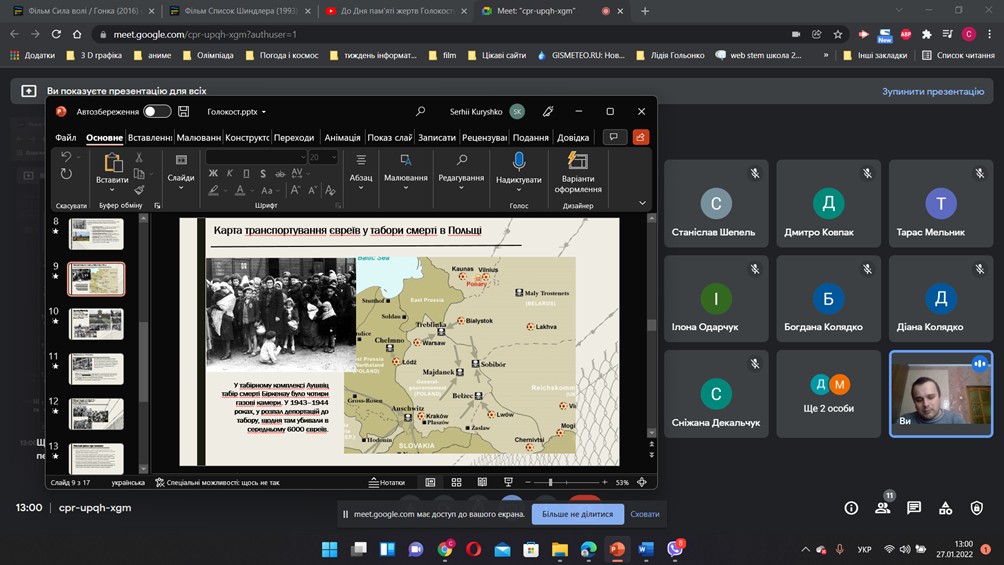Select slide 12 thumbnail

(96, 414)
